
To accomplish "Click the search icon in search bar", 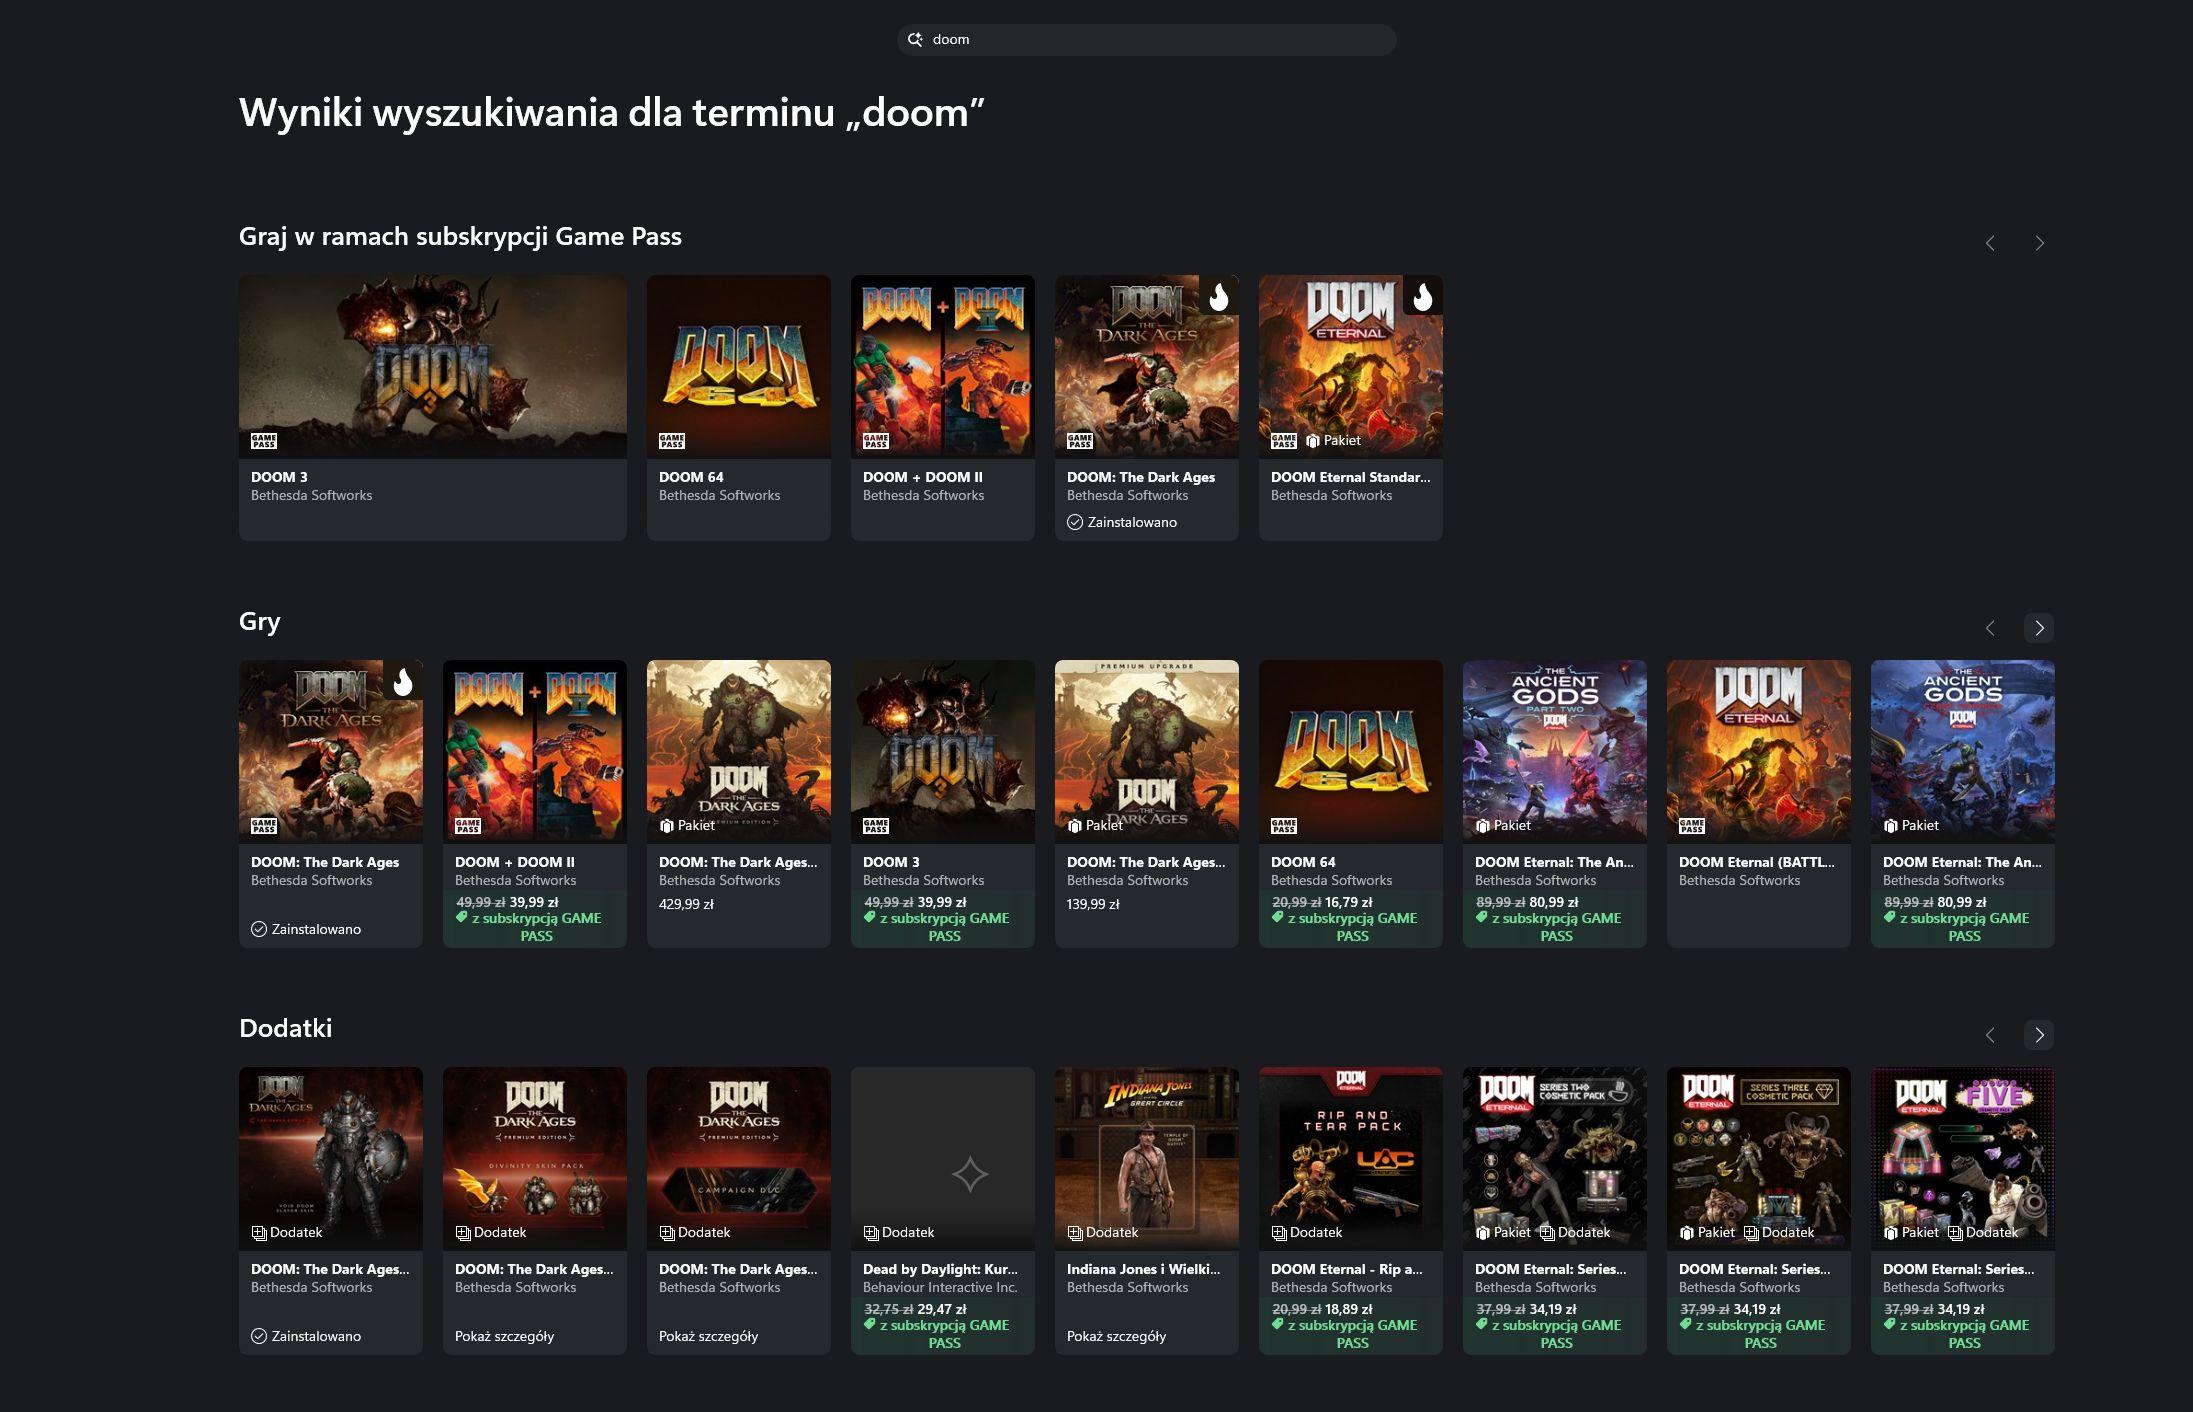I will click(914, 40).
